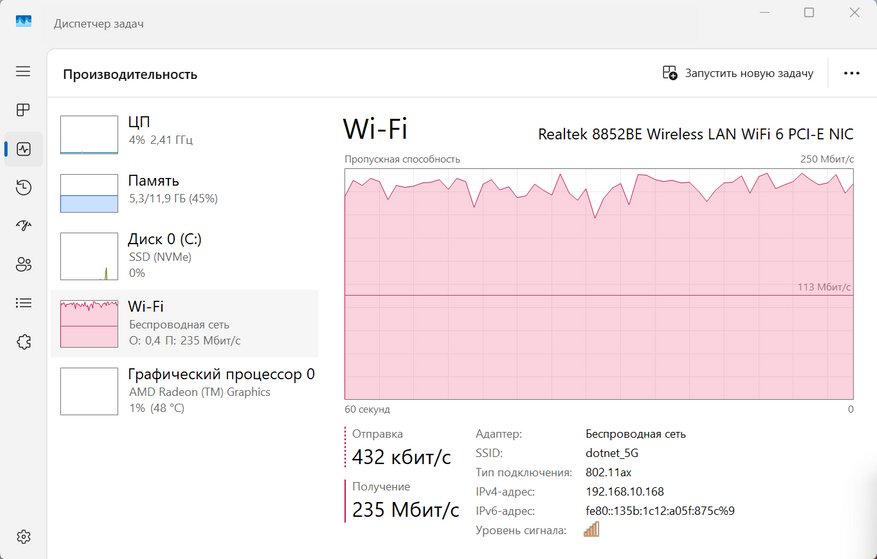Open the Details page icon
Image resolution: width=877 pixels, height=559 pixels.
pyautogui.click(x=23, y=303)
